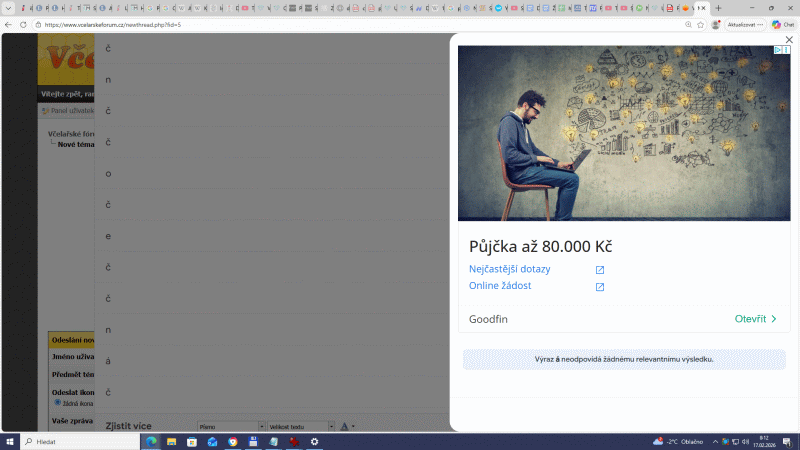Show hidden tray icons chevron
800x450 pixels.
pos(715,442)
